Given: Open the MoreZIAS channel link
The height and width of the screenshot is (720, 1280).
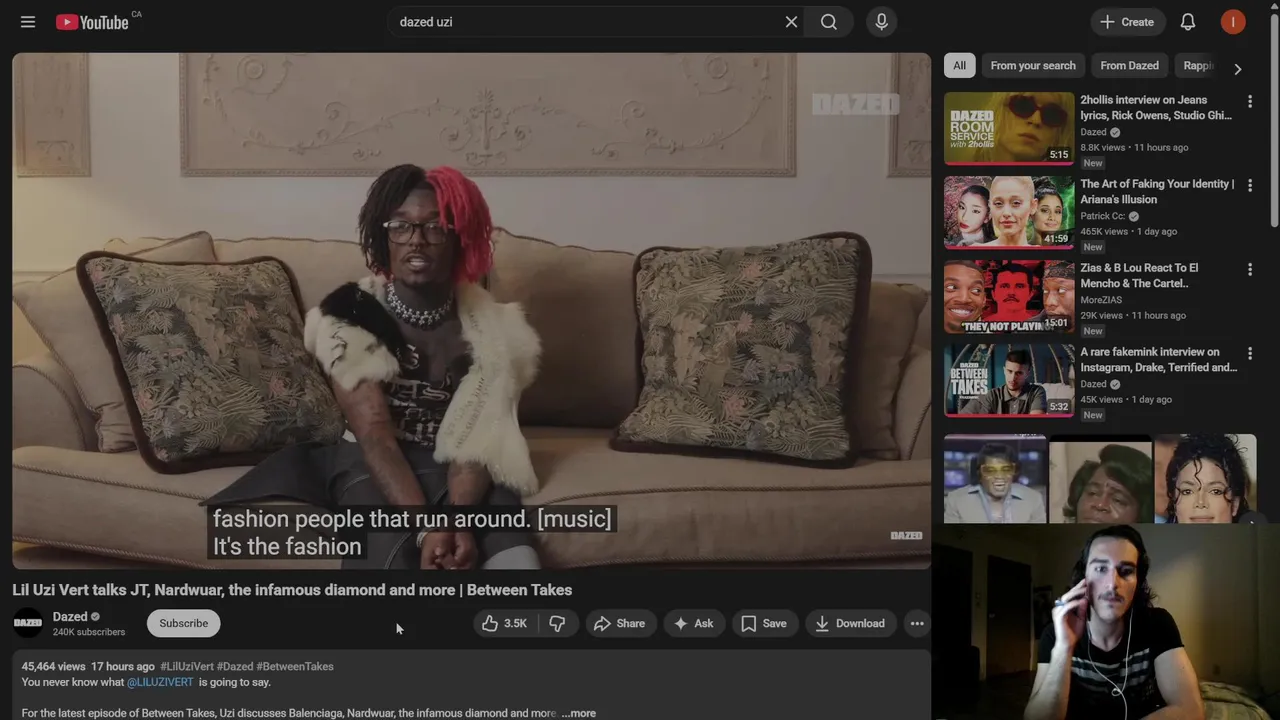Looking at the screenshot, I should (x=1101, y=300).
